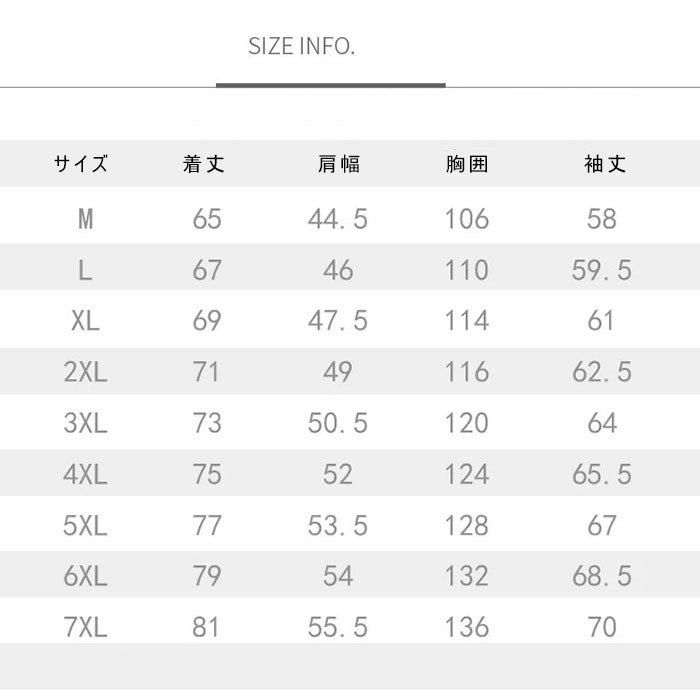Select the M size row label
Viewport: 700px width, 700px height.
85,219
